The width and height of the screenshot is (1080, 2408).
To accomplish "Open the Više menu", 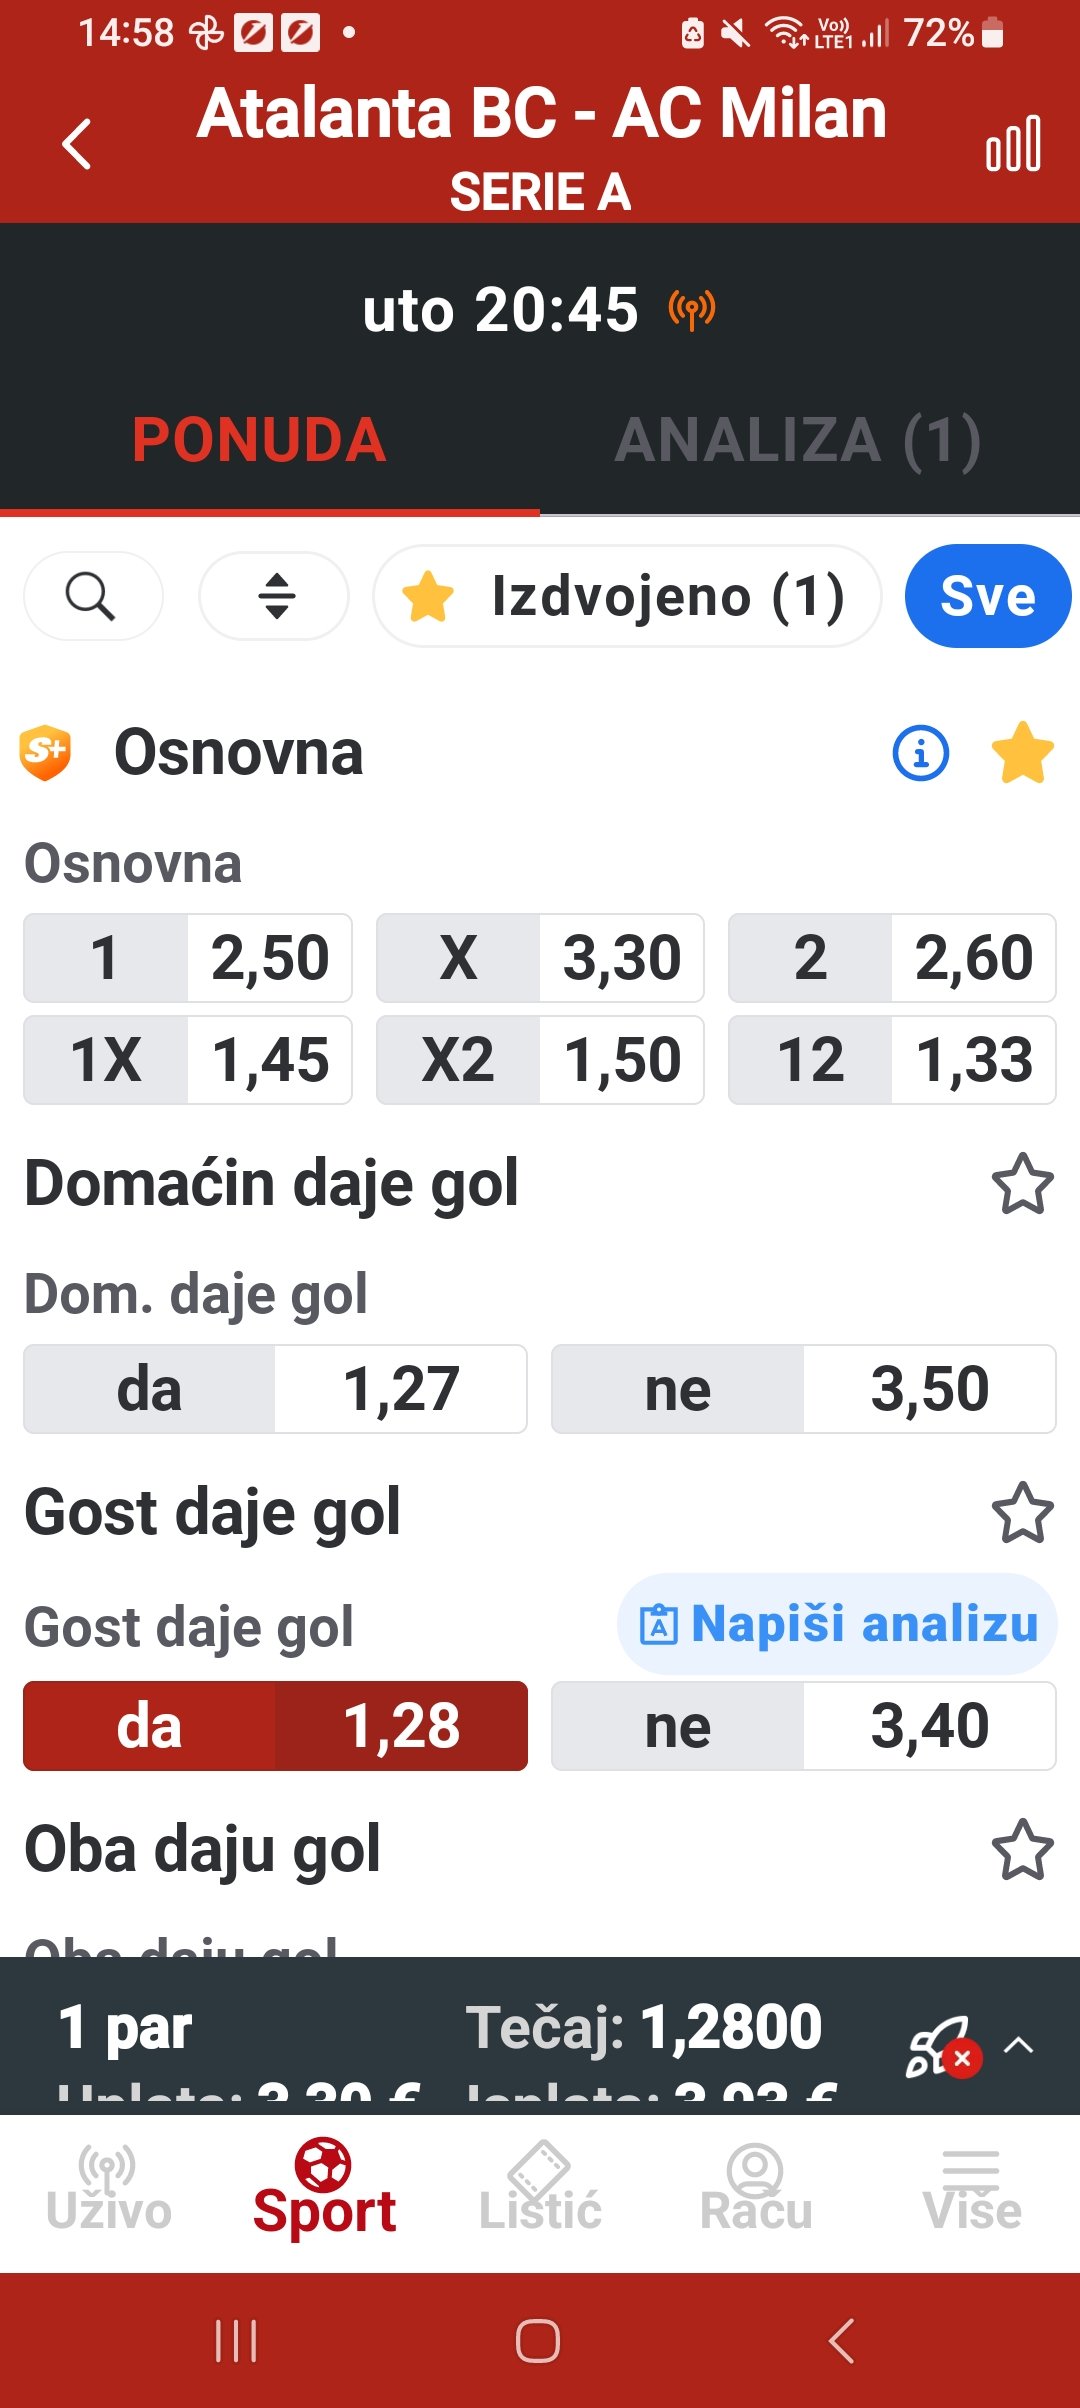I will tap(972, 2190).
